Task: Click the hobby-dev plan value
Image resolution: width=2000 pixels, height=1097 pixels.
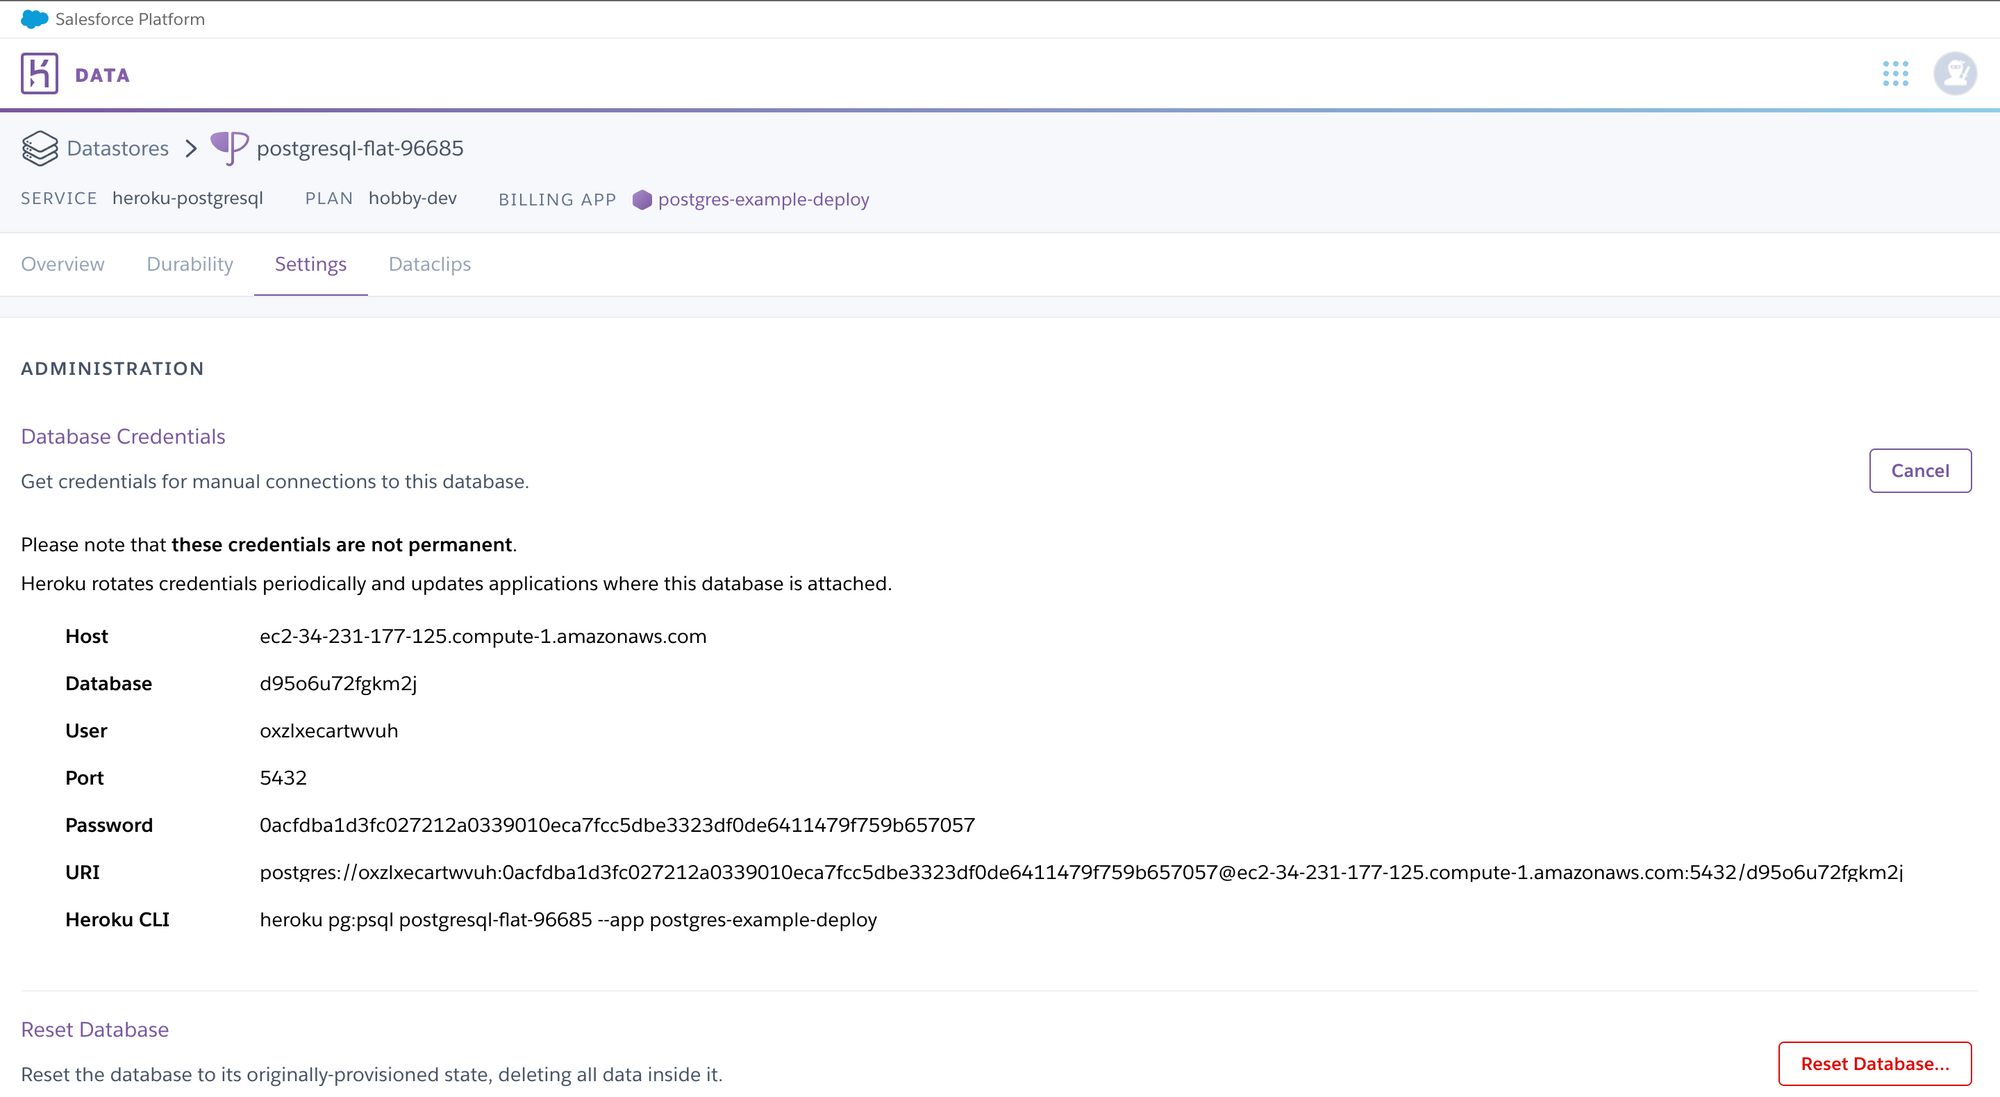Action: pyautogui.click(x=412, y=198)
